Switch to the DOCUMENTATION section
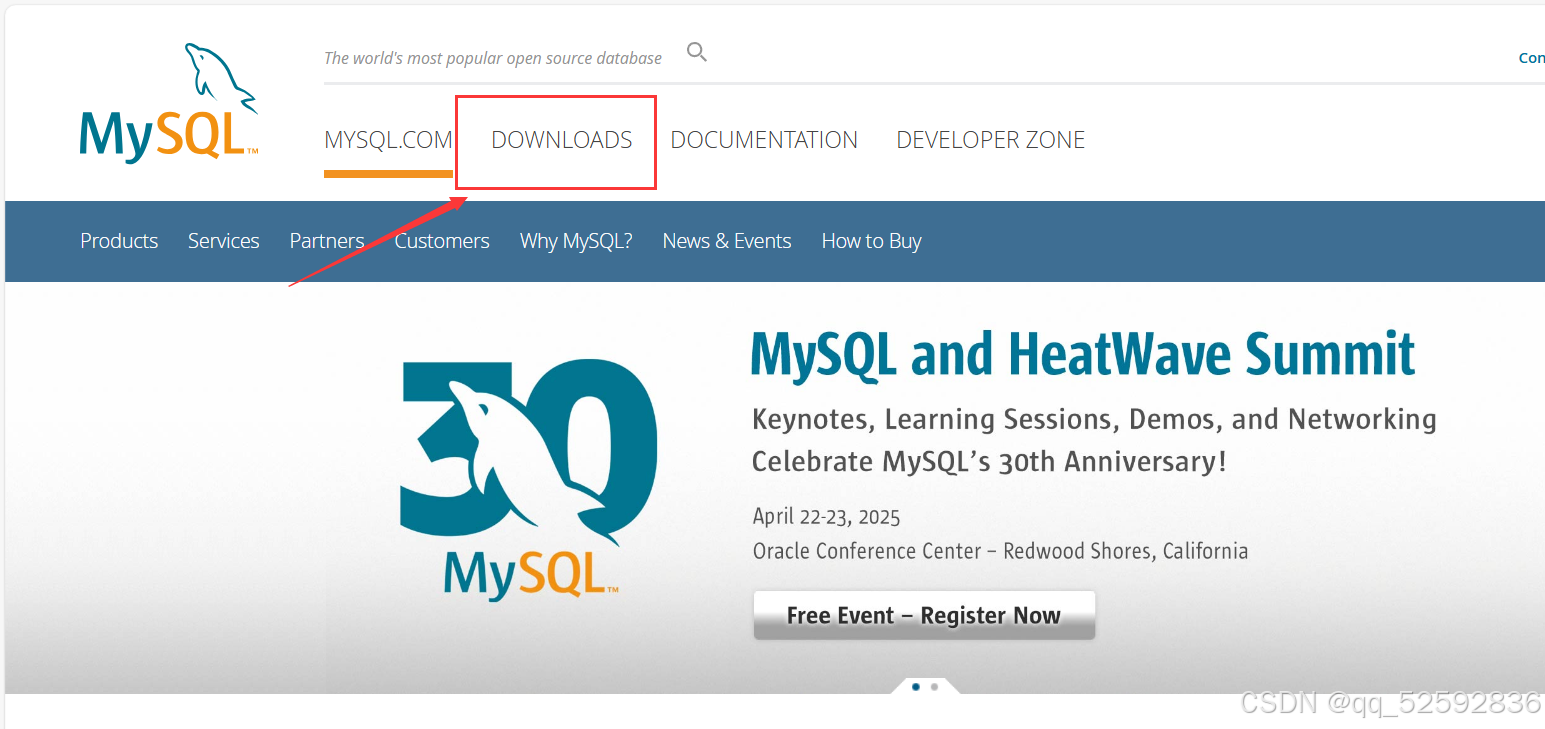This screenshot has width=1545, height=729. [764, 140]
